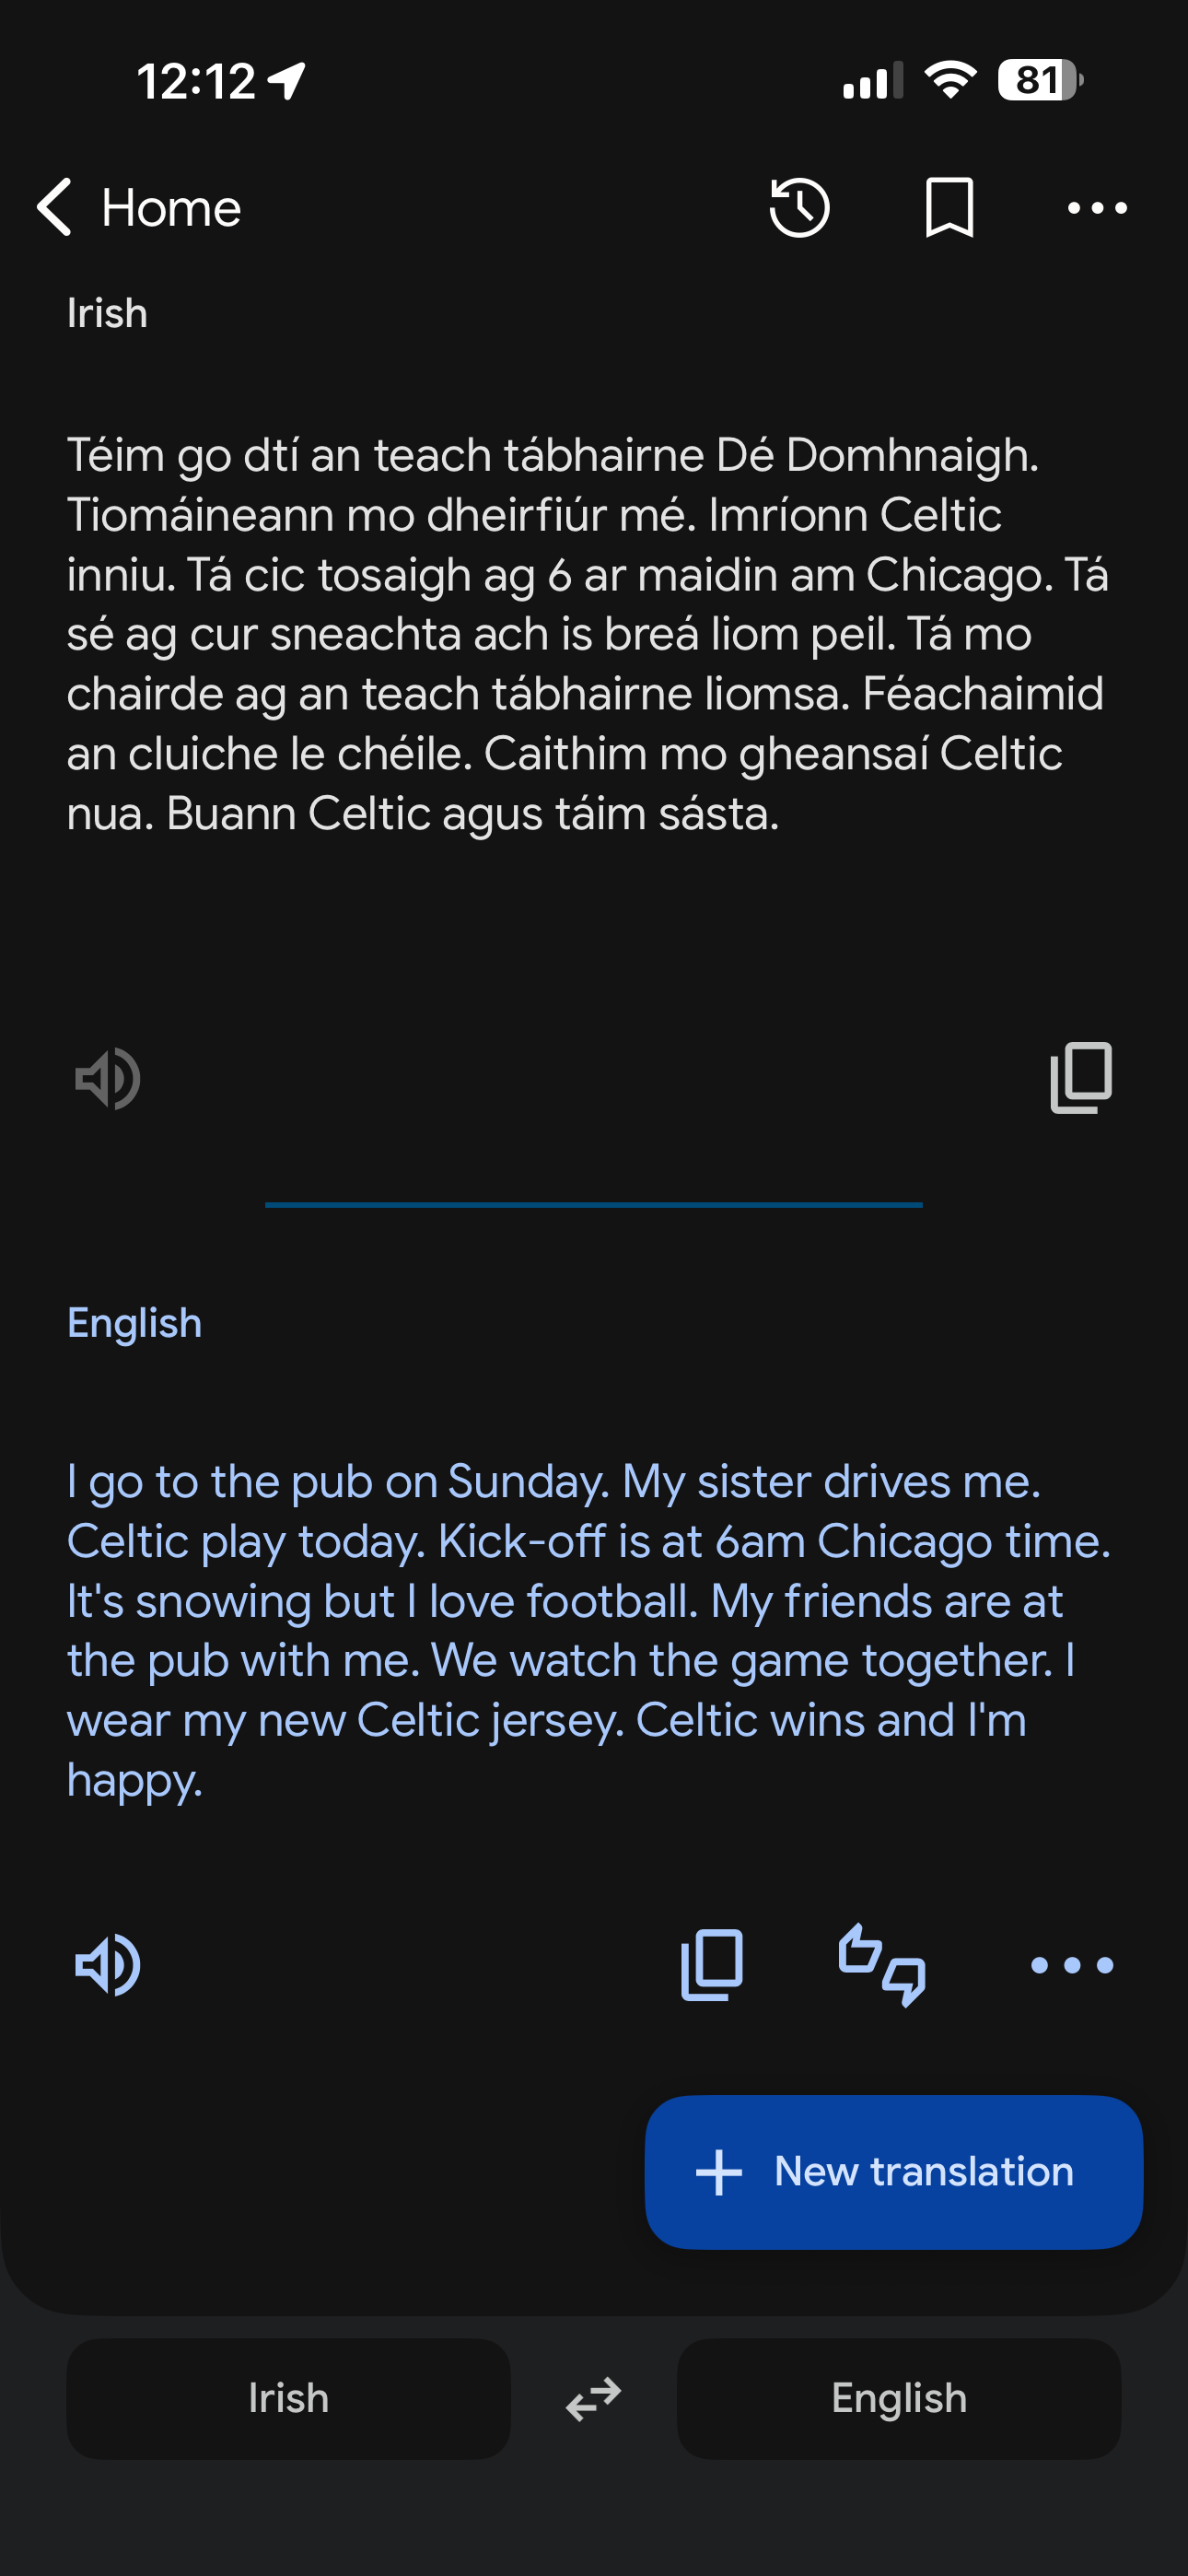Tap the battery indicator in status bar
The image size is (1188, 2576).
coord(1040,80)
